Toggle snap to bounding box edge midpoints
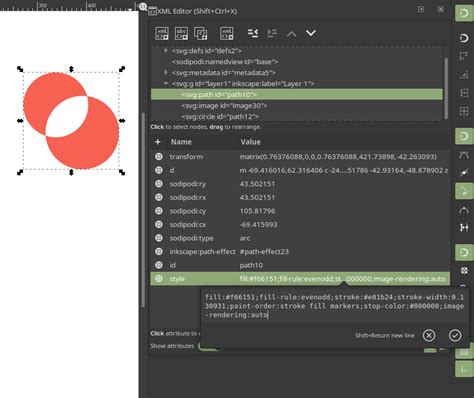This screenshot has width=474, height=398. point(464,93)
